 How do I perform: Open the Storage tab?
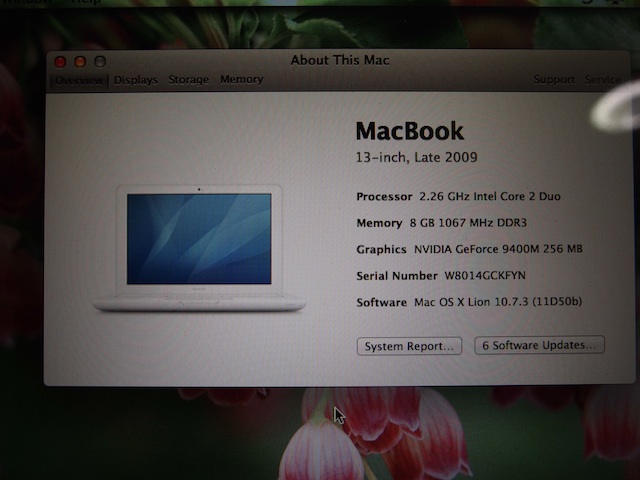[x=189, y=80]
